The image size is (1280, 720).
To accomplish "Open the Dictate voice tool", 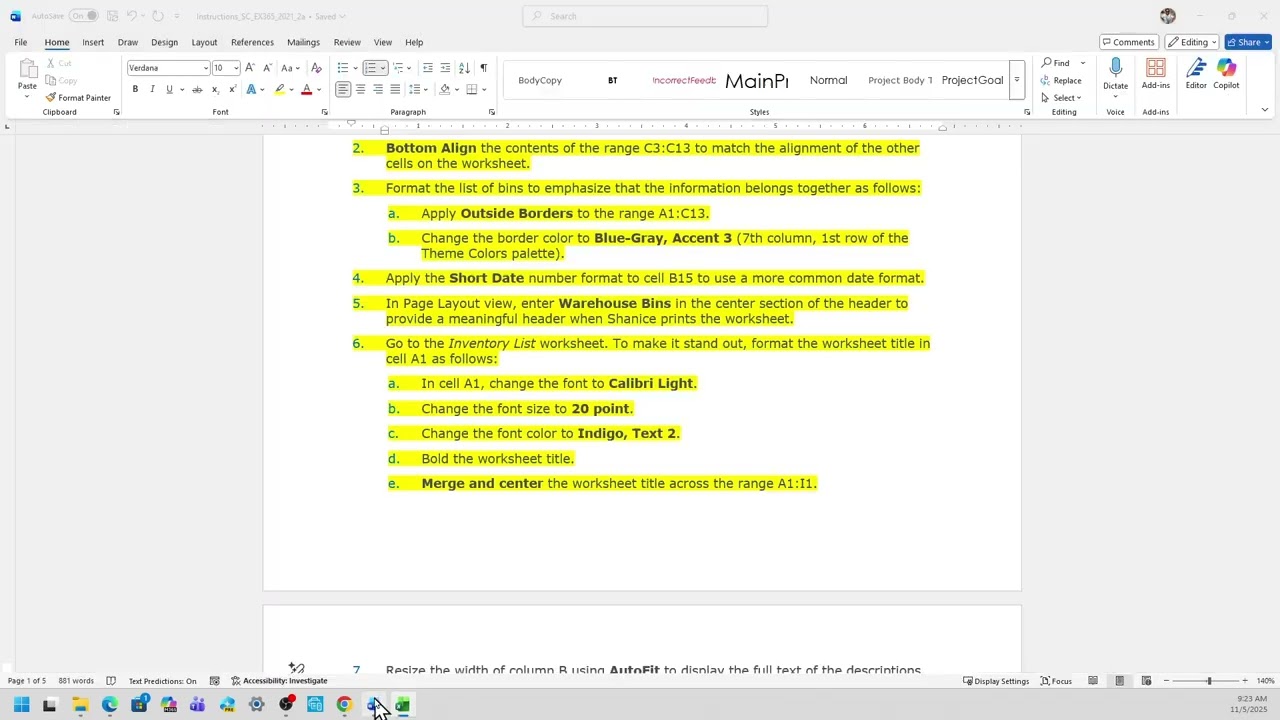I will click(1115, 76).
